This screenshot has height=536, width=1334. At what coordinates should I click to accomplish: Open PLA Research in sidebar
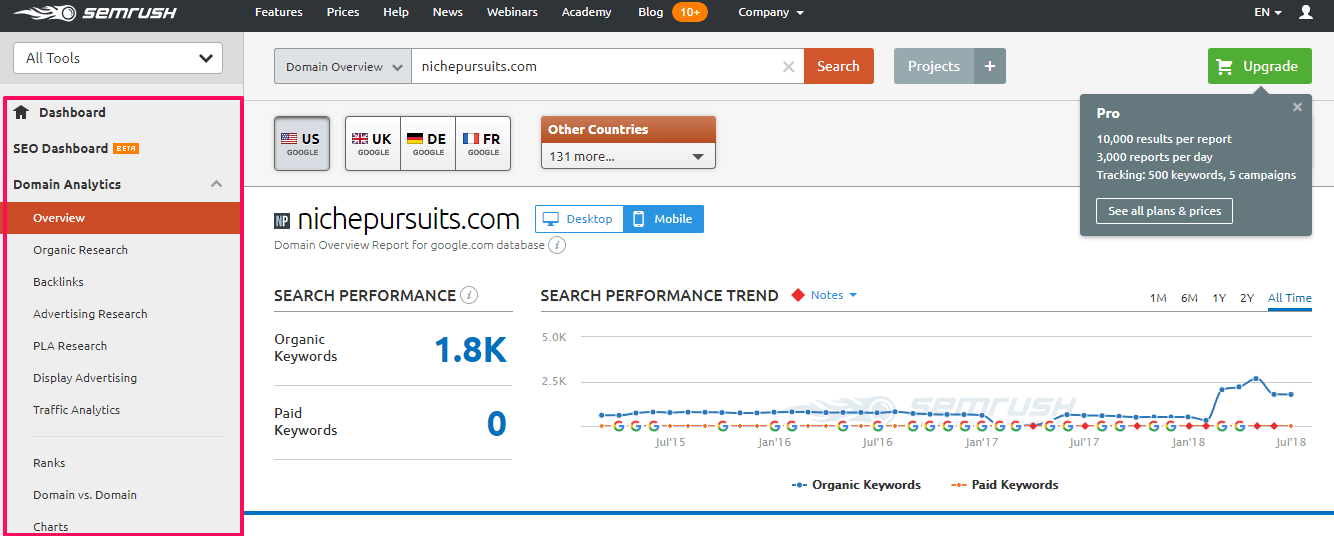coord(70,346)
